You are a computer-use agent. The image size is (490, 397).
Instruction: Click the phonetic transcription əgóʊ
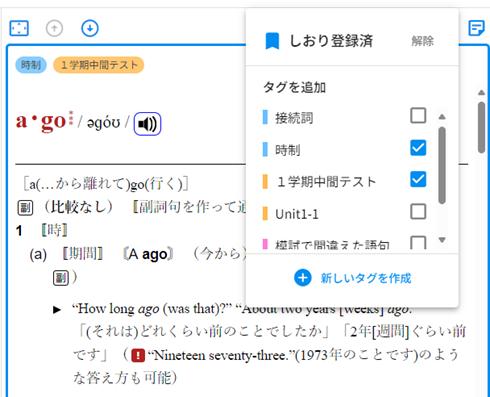(x=103, y=123)
